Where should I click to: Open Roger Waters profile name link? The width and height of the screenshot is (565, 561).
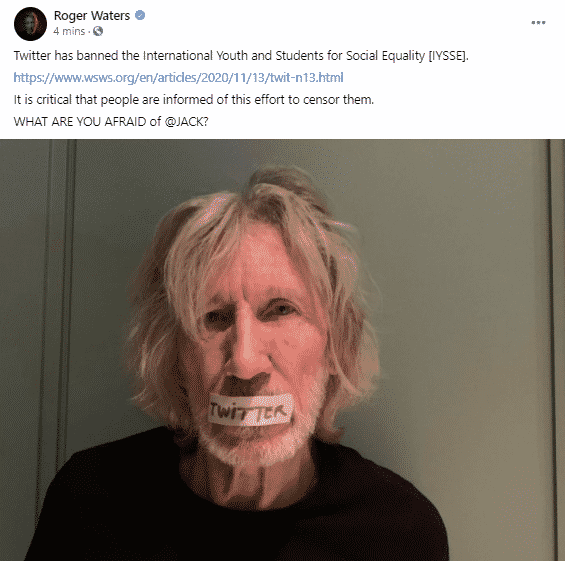tap(92, 15)
